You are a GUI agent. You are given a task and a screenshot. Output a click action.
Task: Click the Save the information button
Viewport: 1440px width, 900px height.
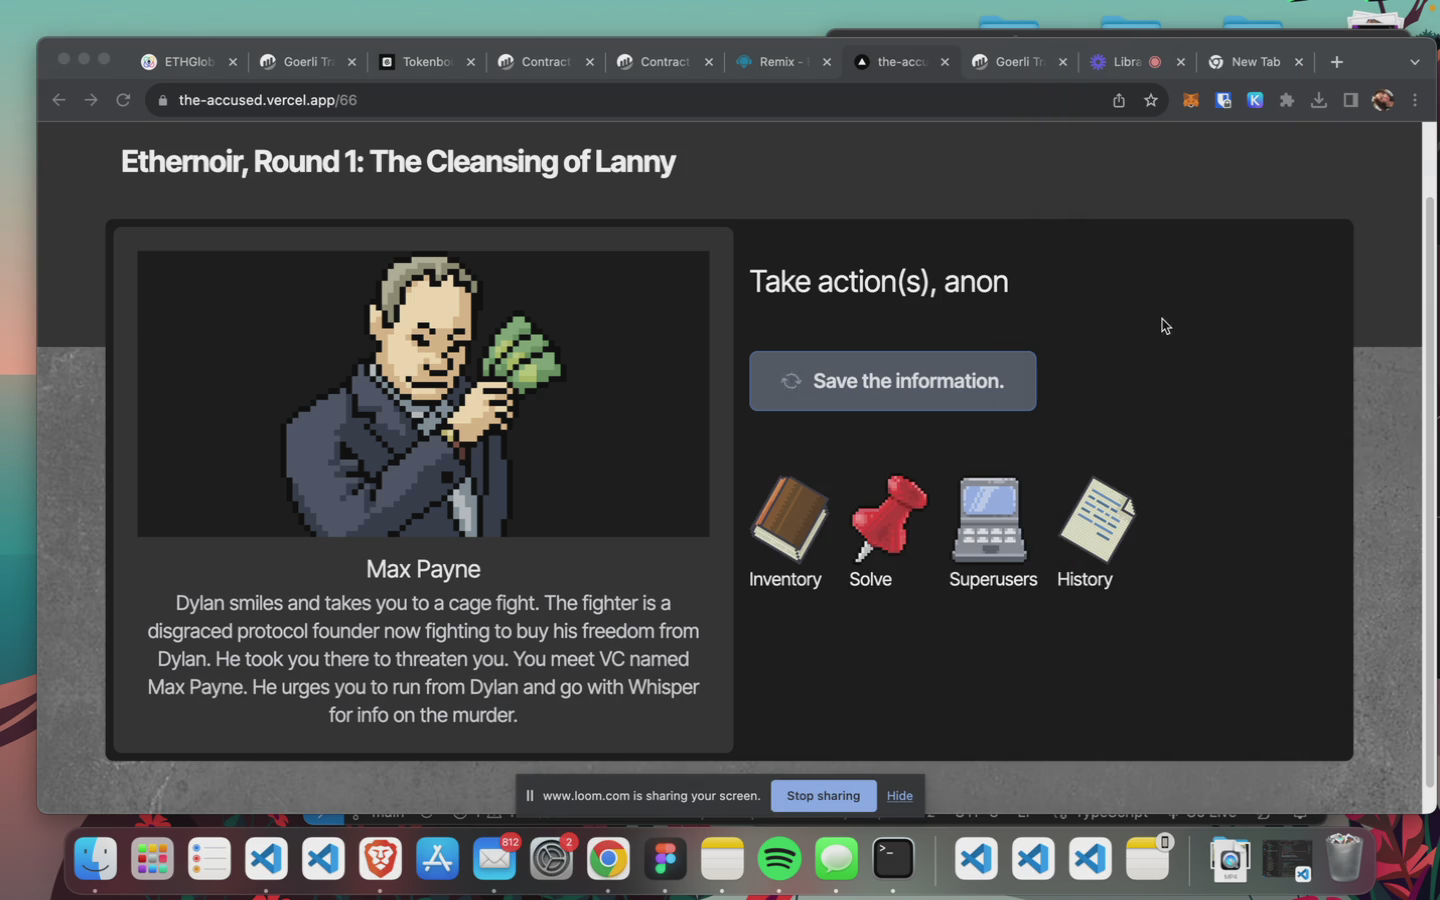coord(892,381)
